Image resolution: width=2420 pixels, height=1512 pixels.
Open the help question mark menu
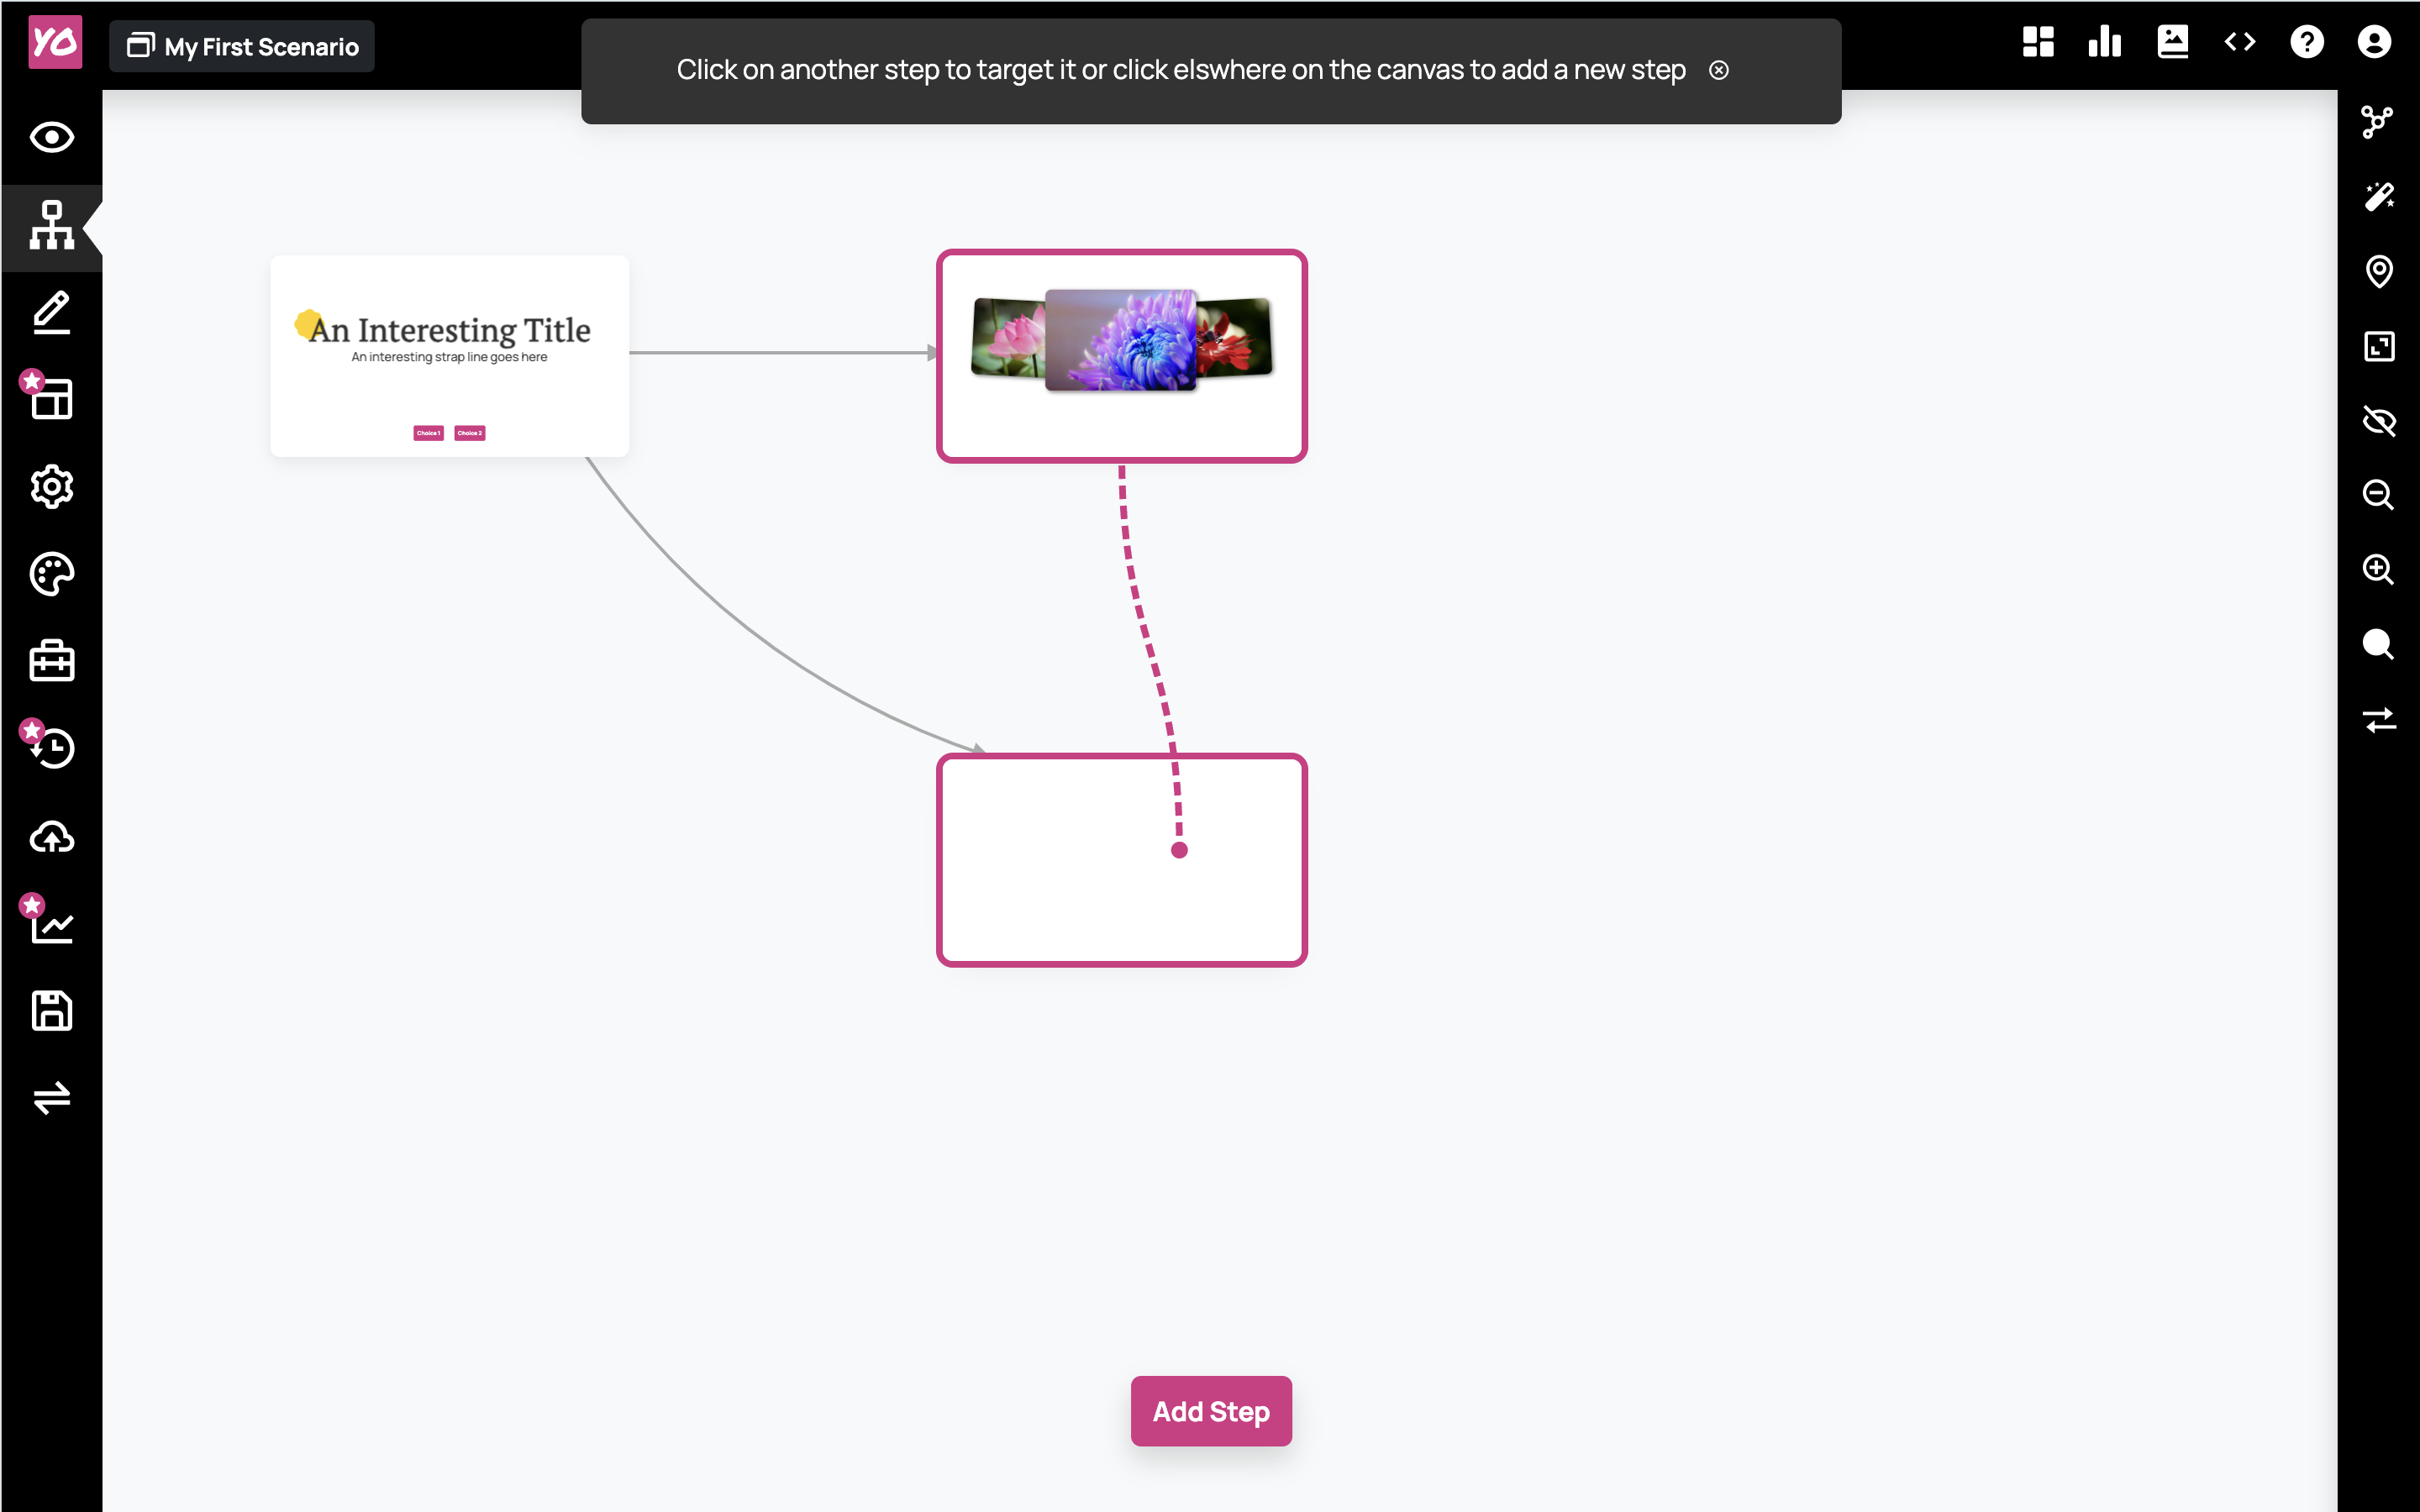coord(2306,42)
